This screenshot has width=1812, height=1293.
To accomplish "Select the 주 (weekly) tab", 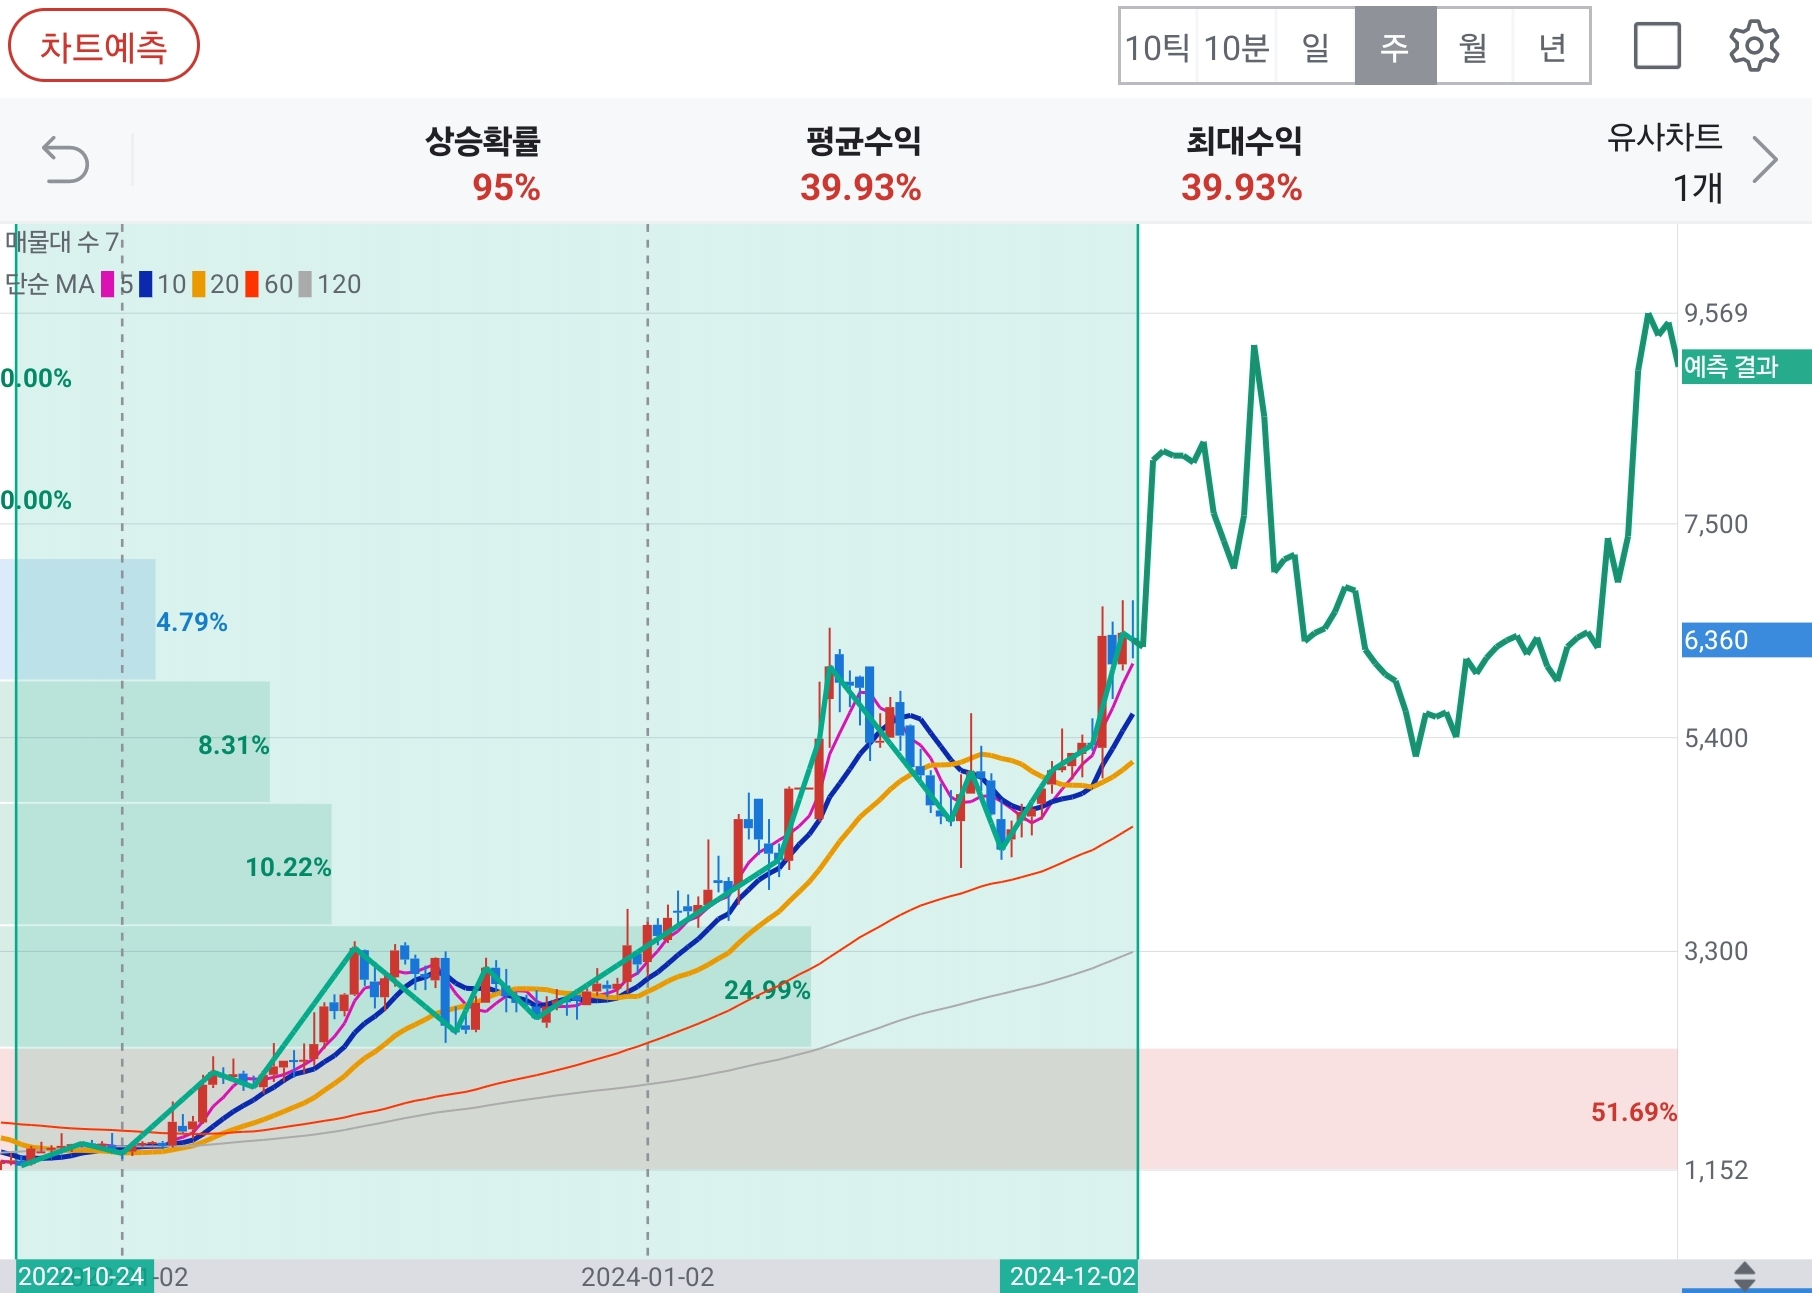I will click(x=1395, y=47).
